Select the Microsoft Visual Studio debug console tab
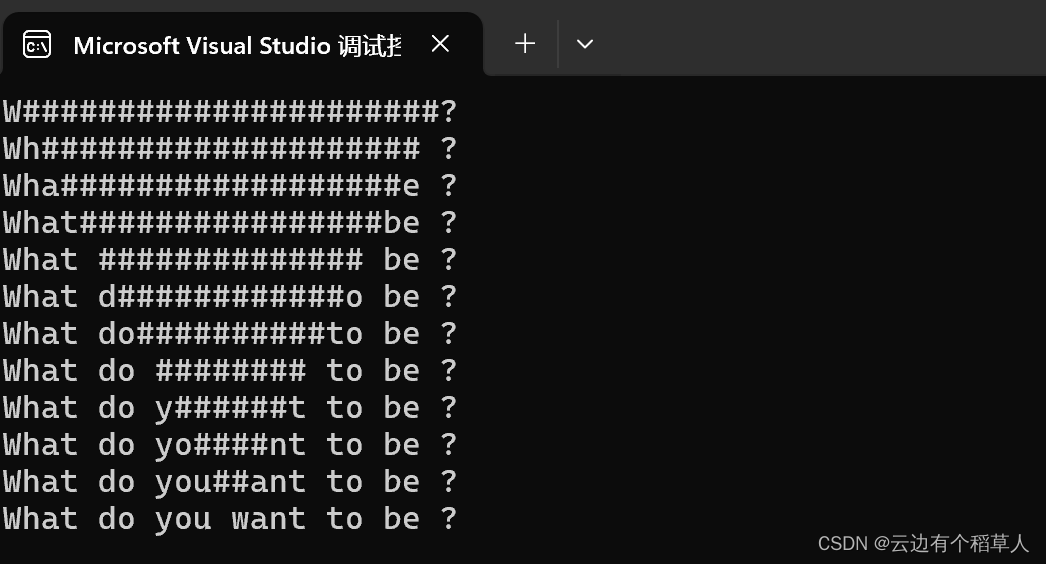Image resolution: width=1046 pixels, height=564 pixels. tap(242, 44)
